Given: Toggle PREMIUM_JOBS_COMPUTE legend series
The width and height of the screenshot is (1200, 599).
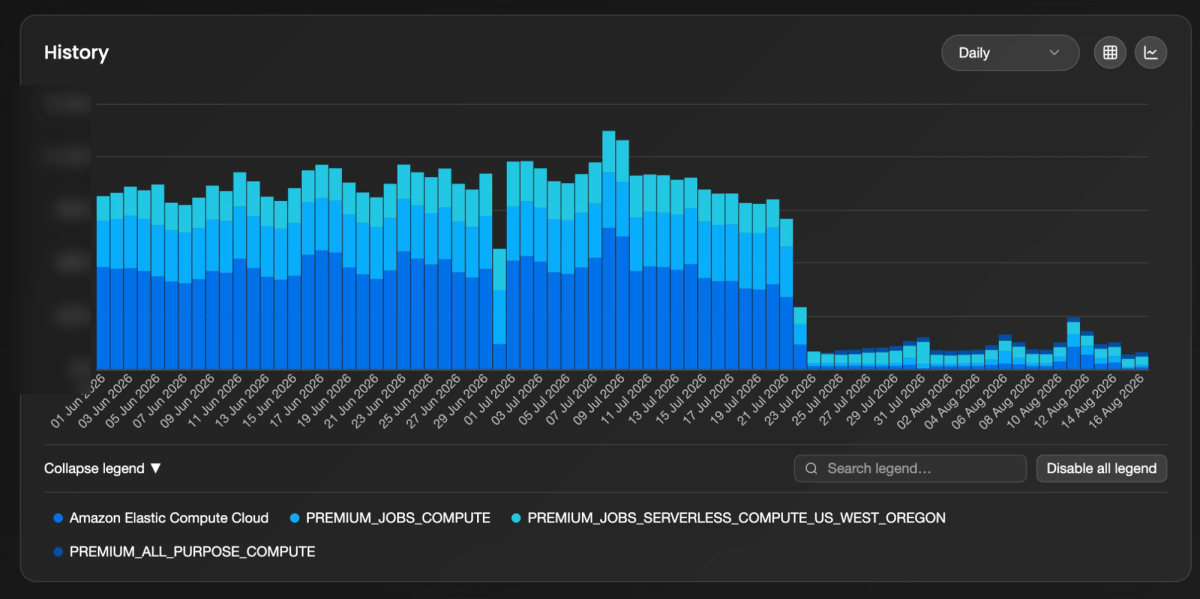Looking at the screenshot, I should tap(390, 518).
